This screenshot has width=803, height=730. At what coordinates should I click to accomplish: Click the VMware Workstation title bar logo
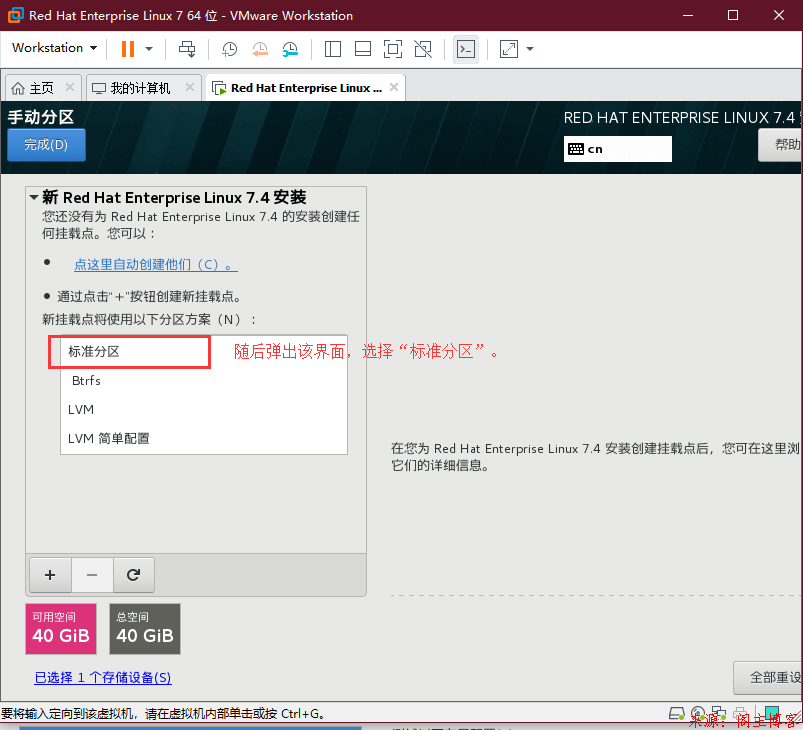click(x=15, y=15)
